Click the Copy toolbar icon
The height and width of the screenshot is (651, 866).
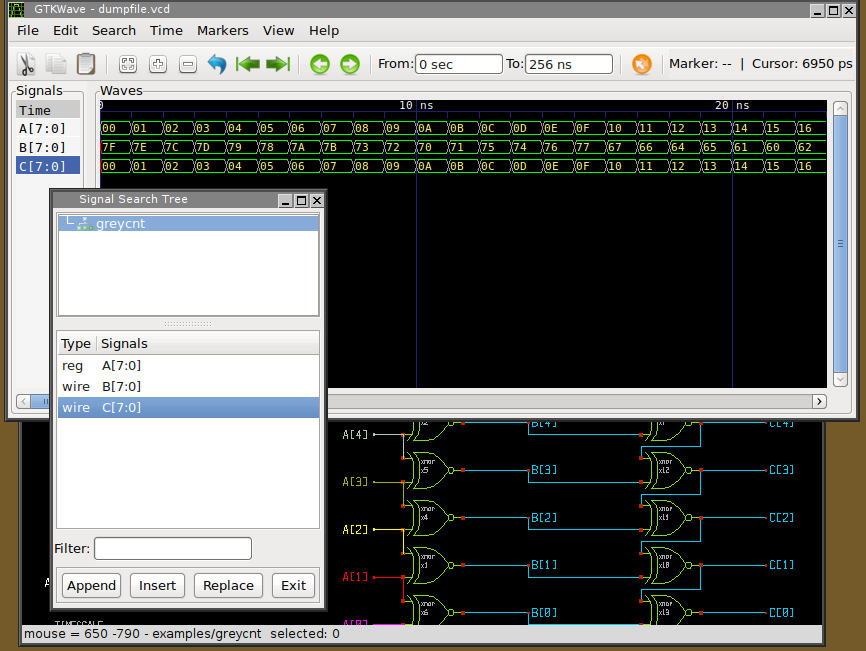56,64
